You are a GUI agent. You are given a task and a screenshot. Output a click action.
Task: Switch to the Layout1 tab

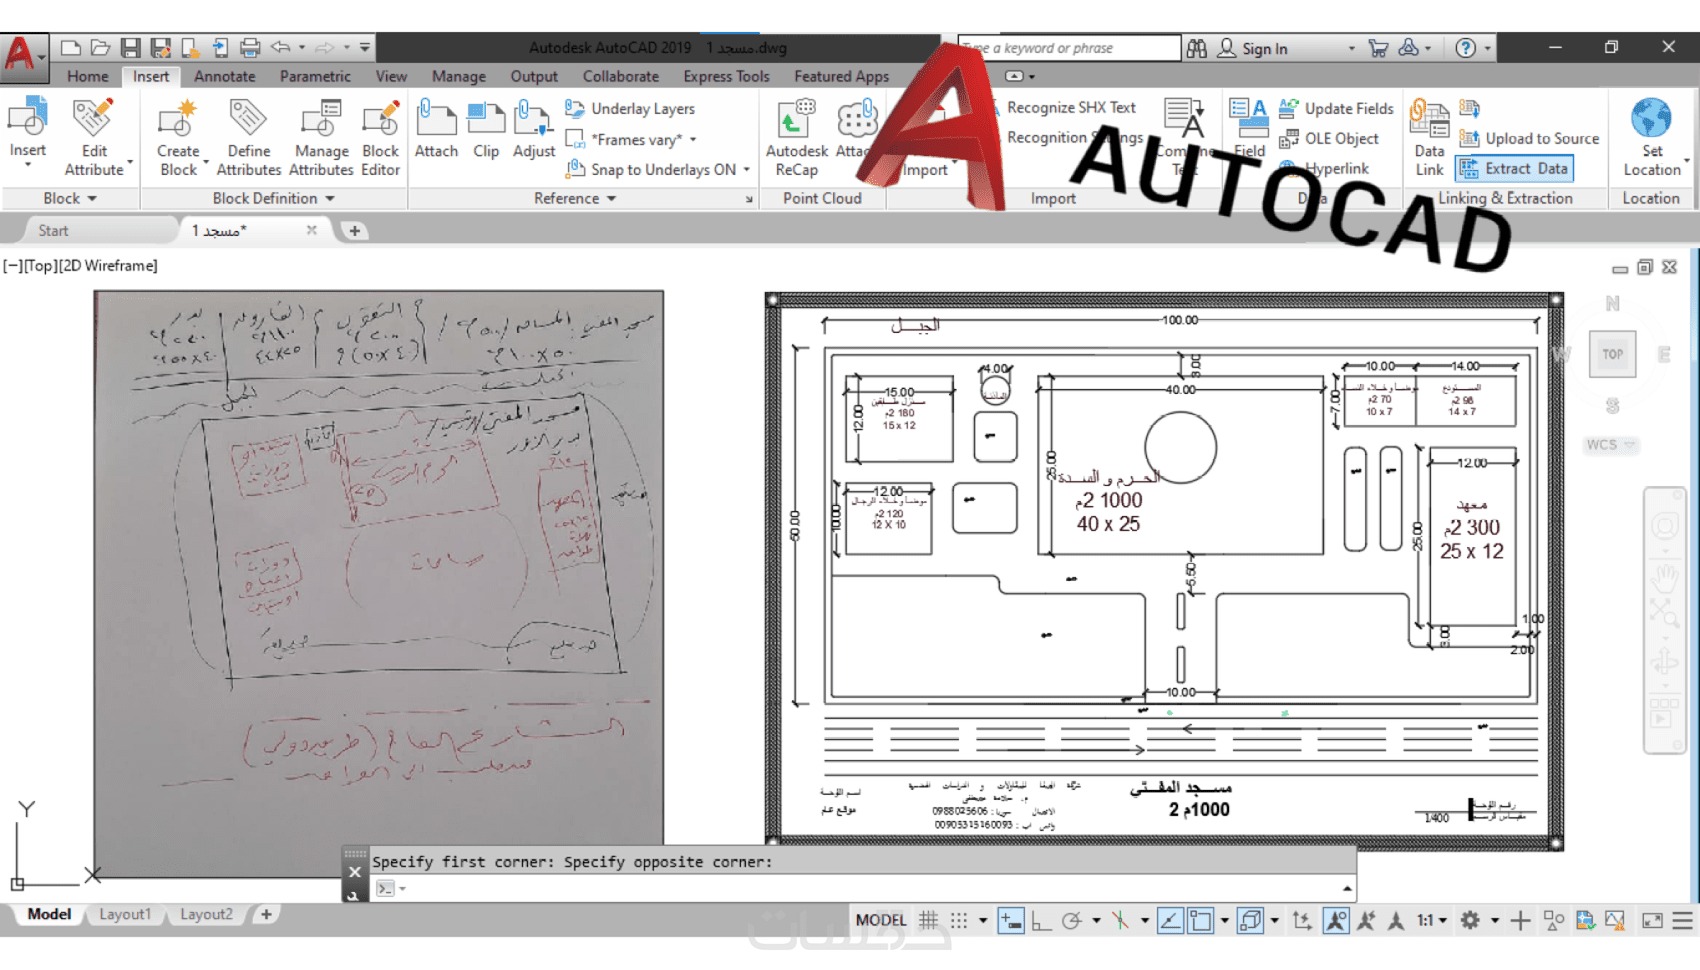point(125,914)
